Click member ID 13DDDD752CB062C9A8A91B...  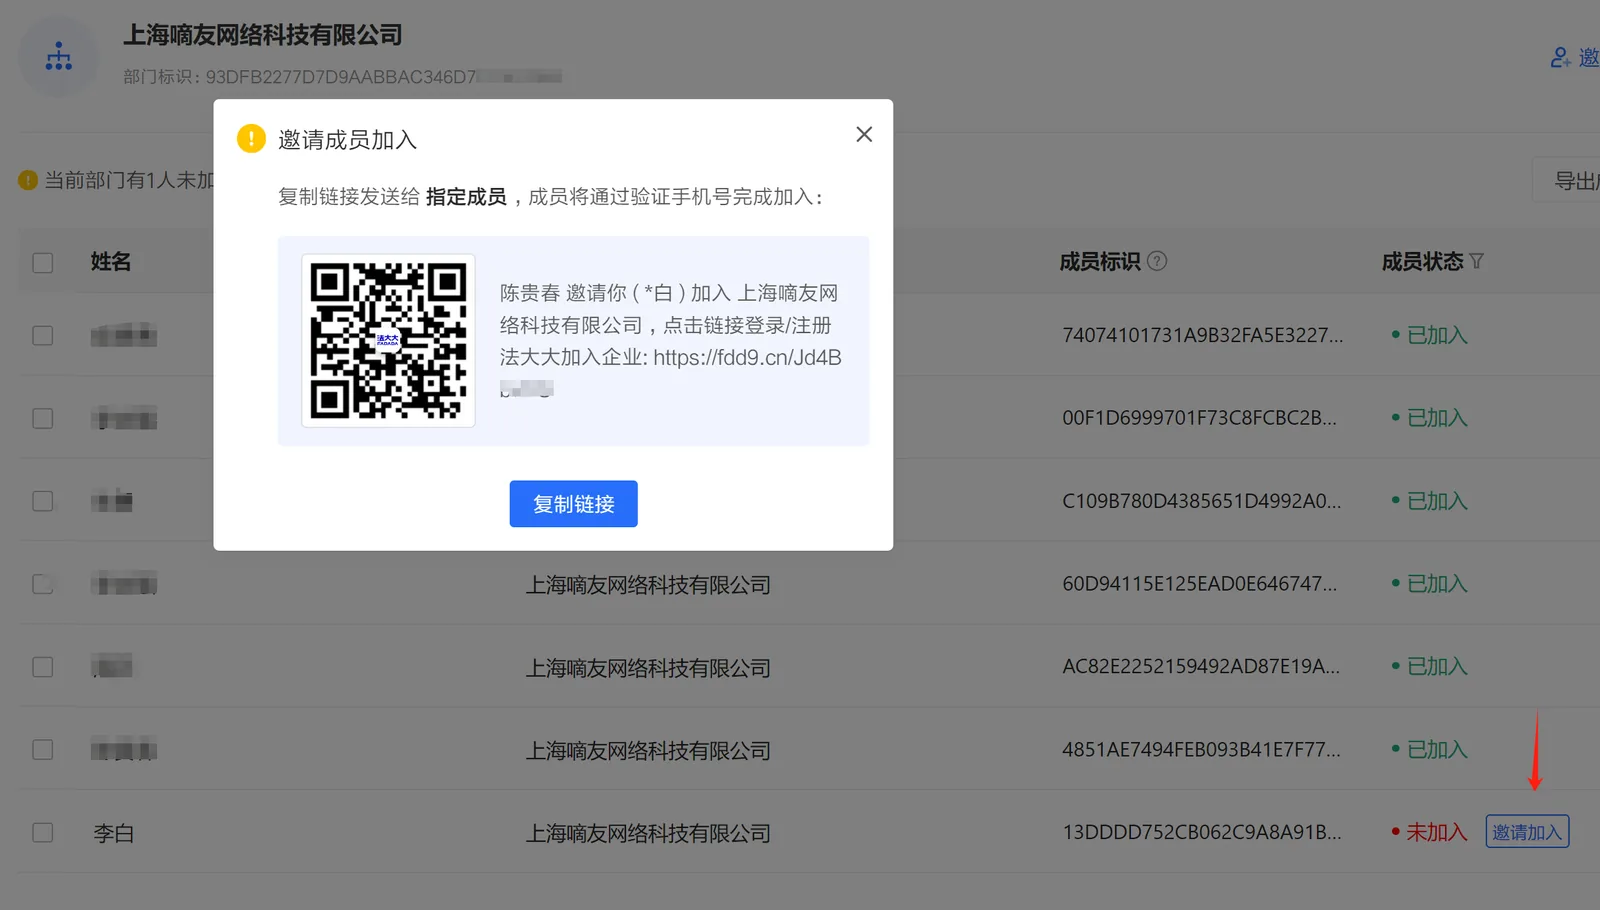click(x=1202, y=833)
